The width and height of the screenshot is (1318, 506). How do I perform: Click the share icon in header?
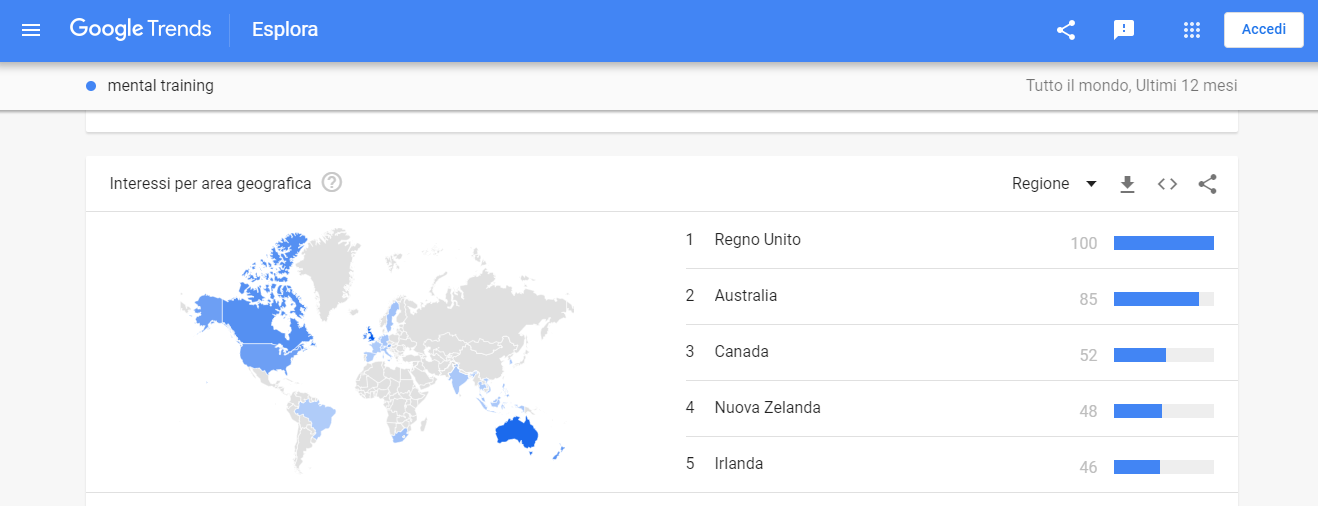tap(1066, 30)
